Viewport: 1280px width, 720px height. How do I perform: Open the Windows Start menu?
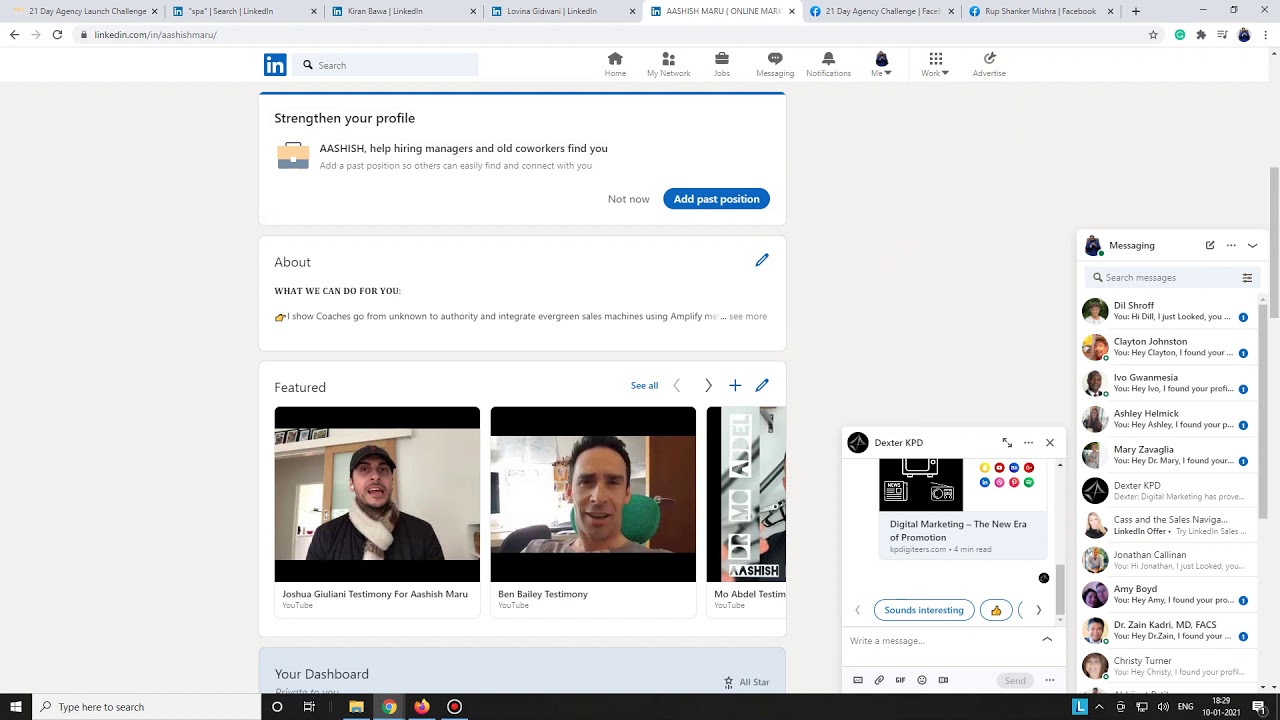[x=16, y=707]
